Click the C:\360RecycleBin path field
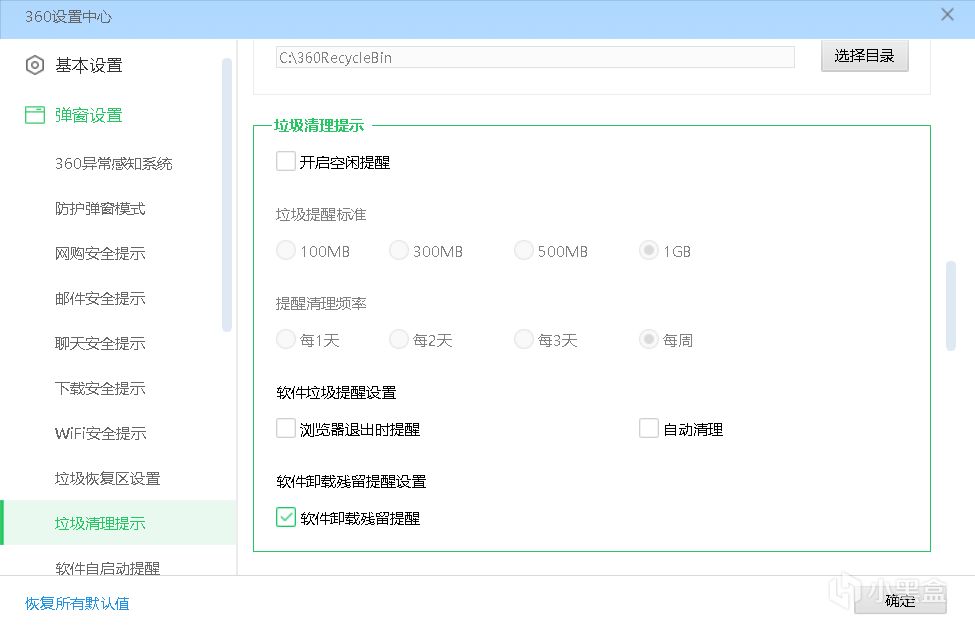 pos(535,57)
